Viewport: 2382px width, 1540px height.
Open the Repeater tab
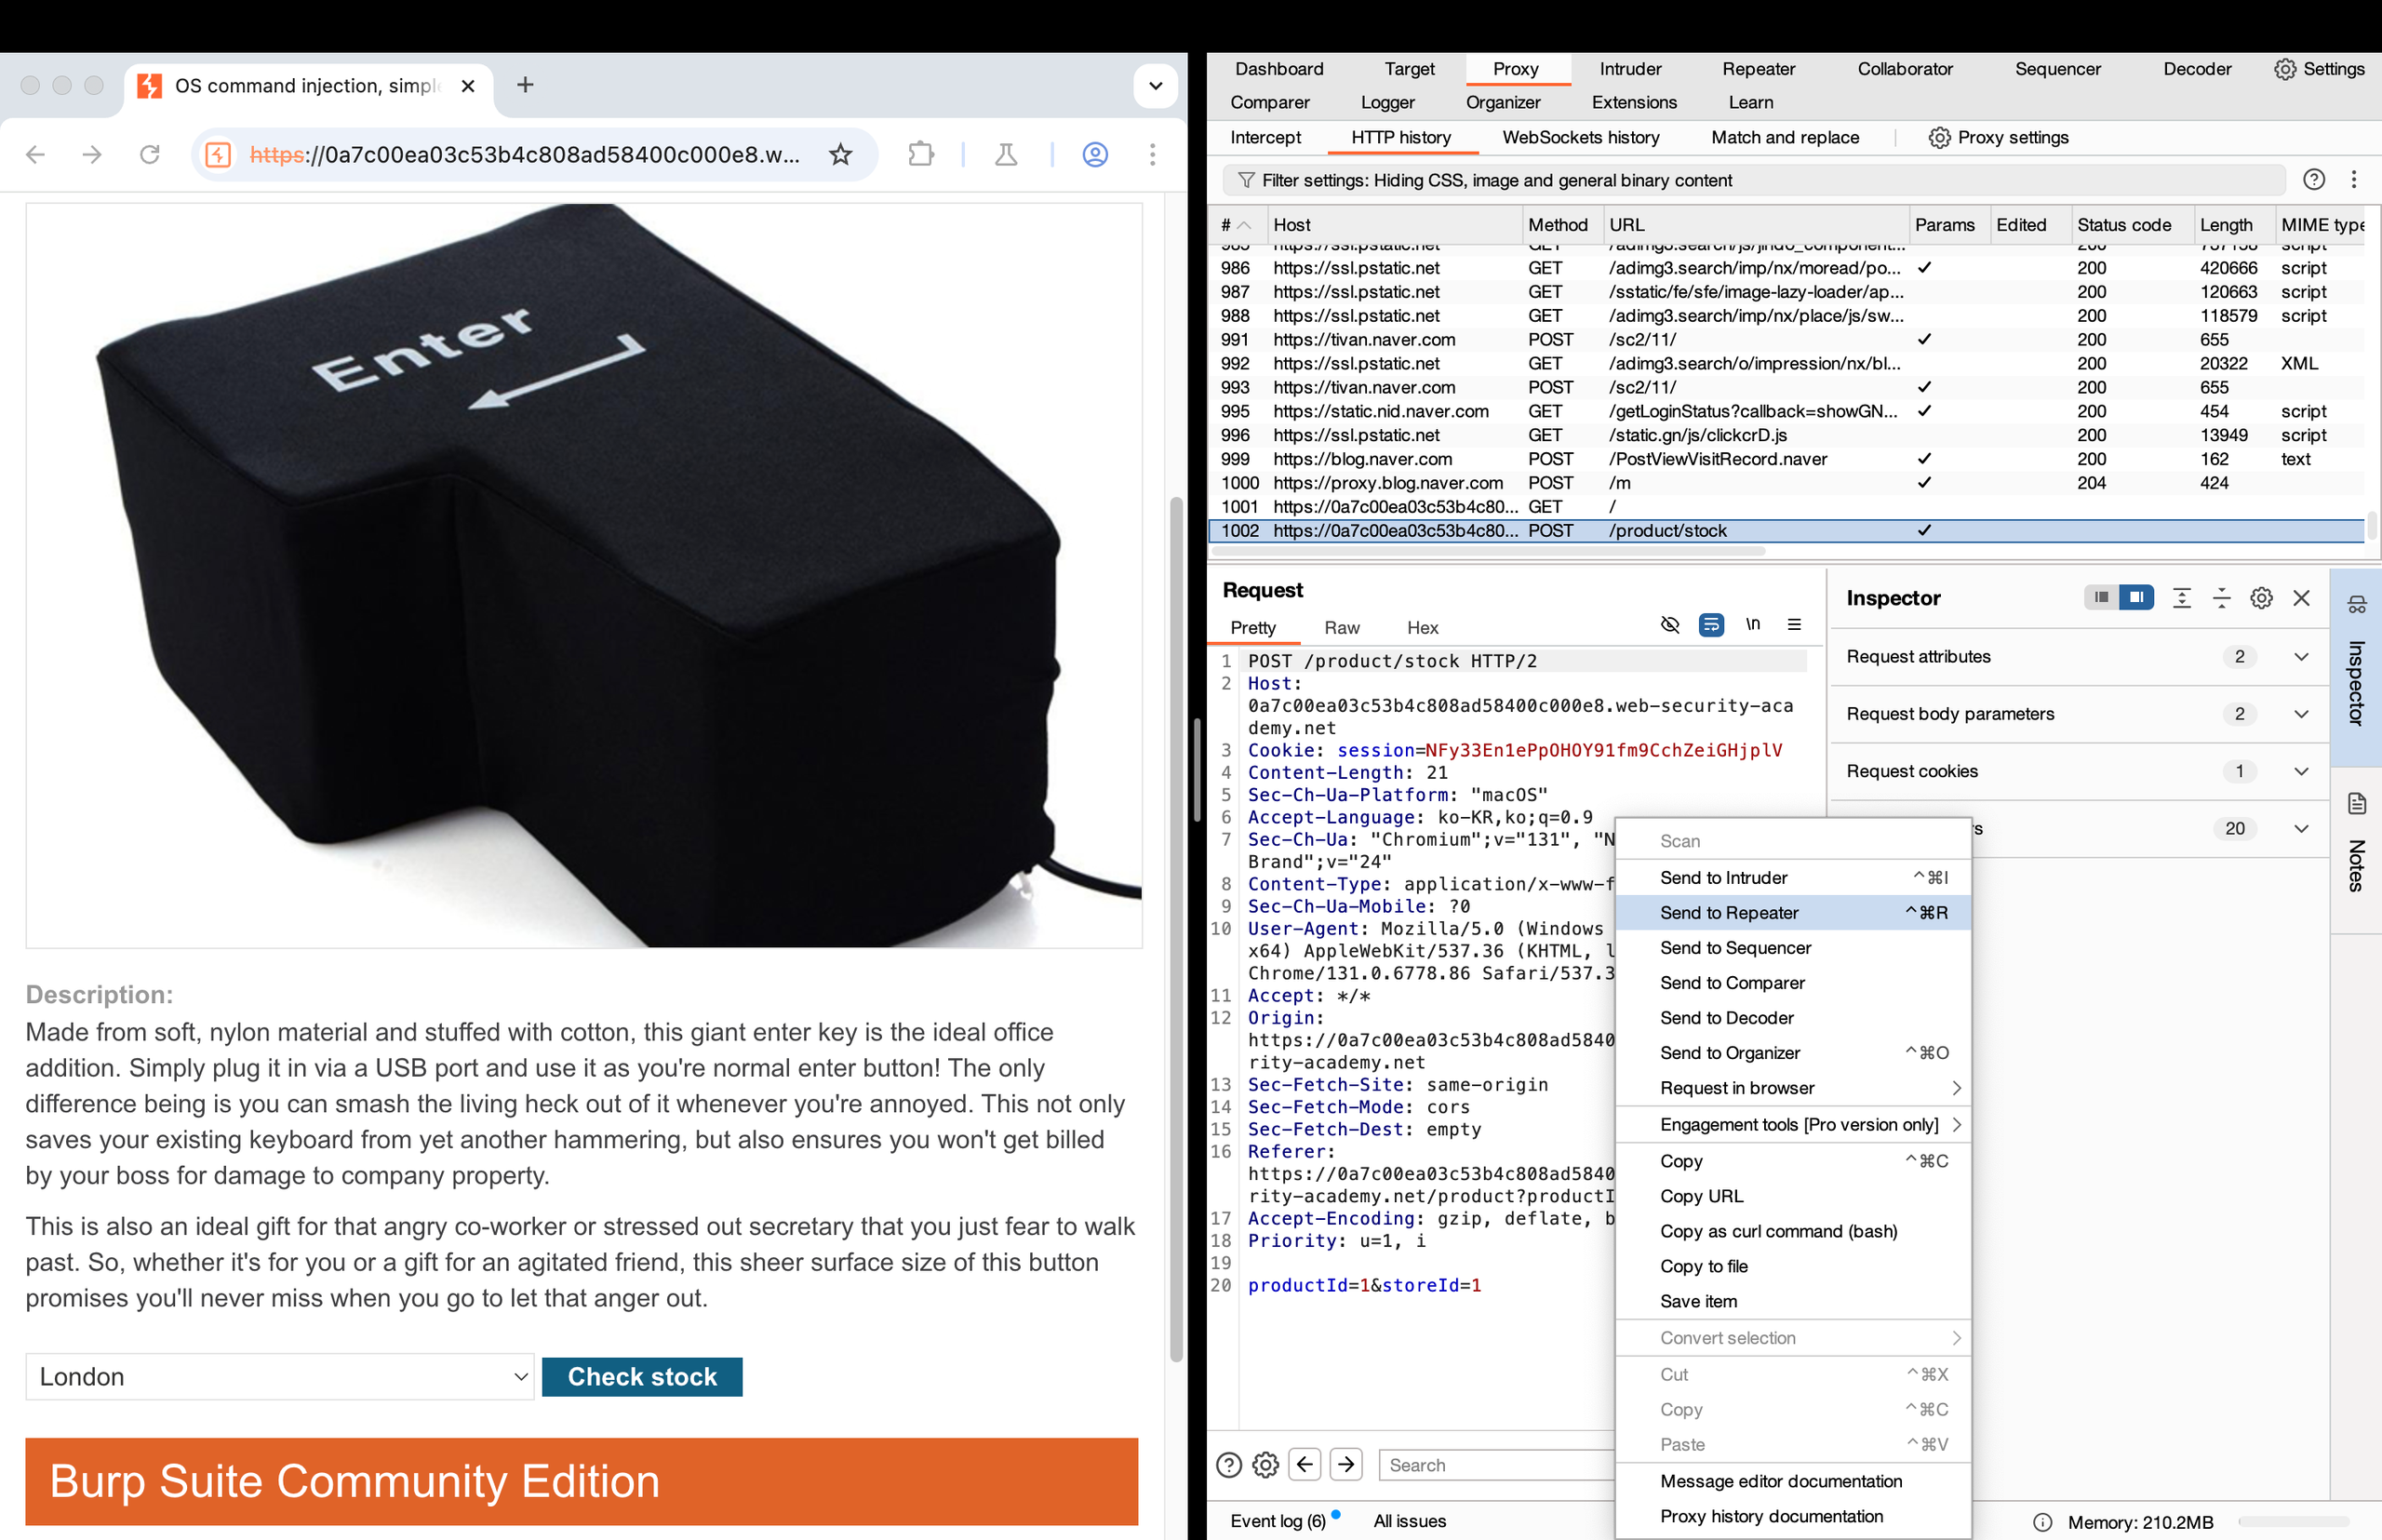tap(1758, 69)
